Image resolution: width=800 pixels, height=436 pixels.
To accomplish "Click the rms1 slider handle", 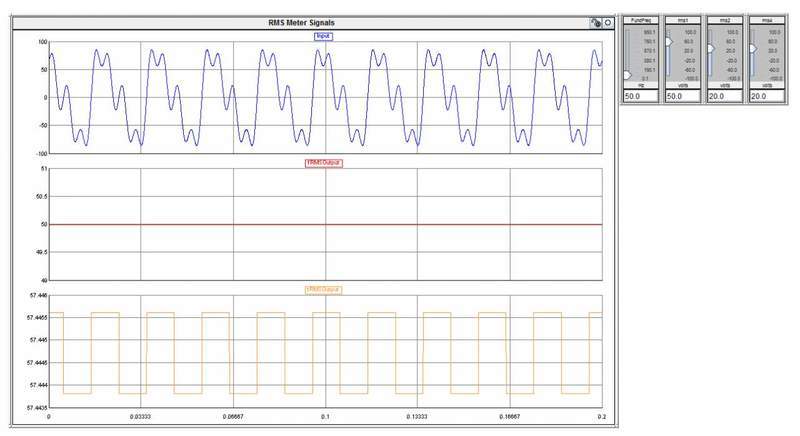I will click(x=668, y=41).
